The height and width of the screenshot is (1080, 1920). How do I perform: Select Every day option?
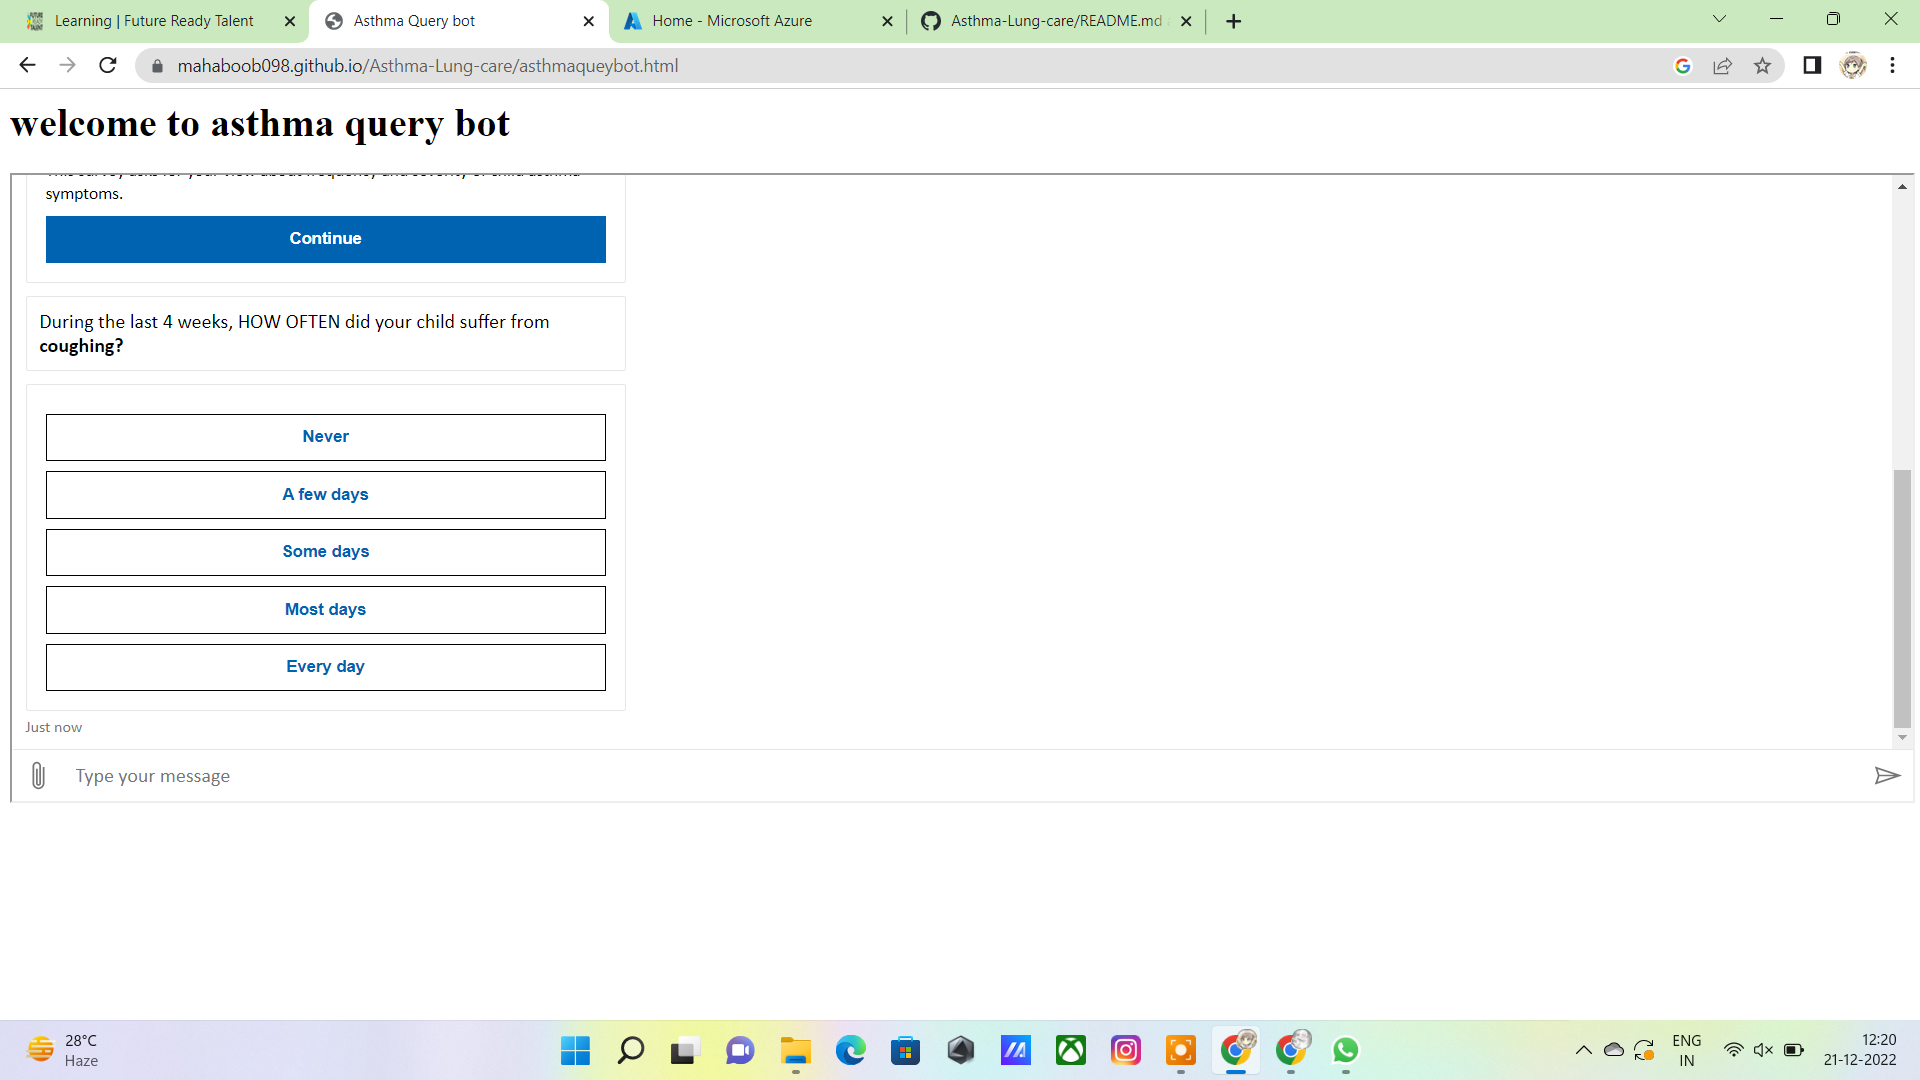326,667
